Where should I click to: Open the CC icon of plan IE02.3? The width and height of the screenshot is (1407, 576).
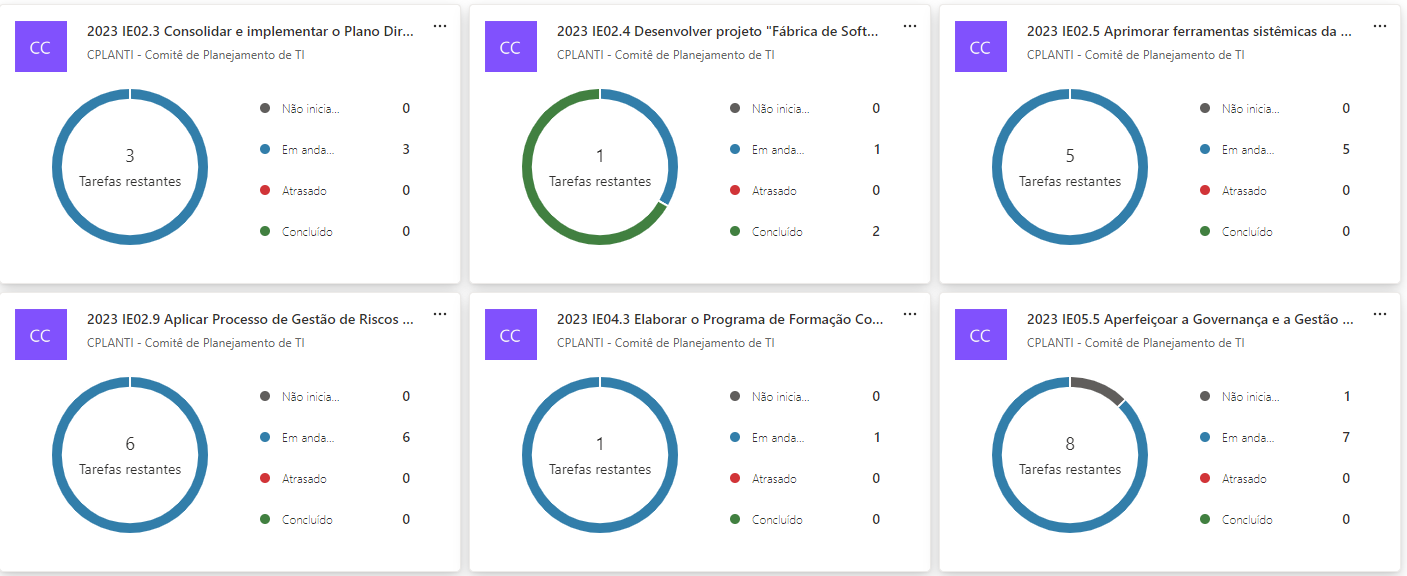point(40,47)
